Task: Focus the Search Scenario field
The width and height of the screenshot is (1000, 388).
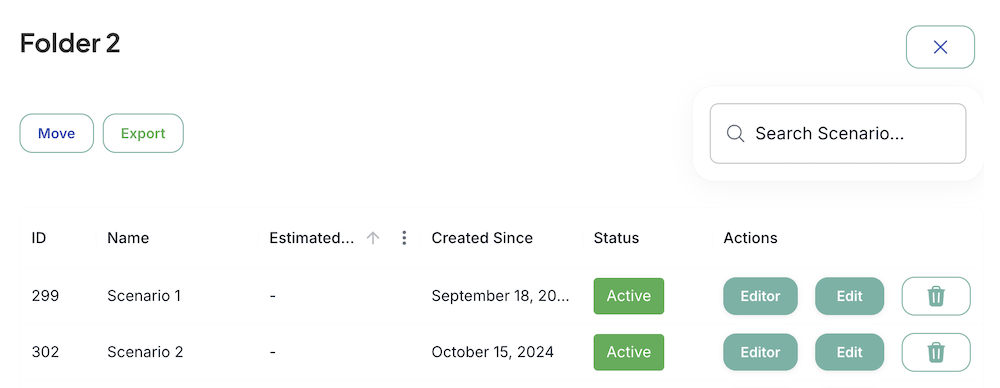Action: [x=838, y=133]
